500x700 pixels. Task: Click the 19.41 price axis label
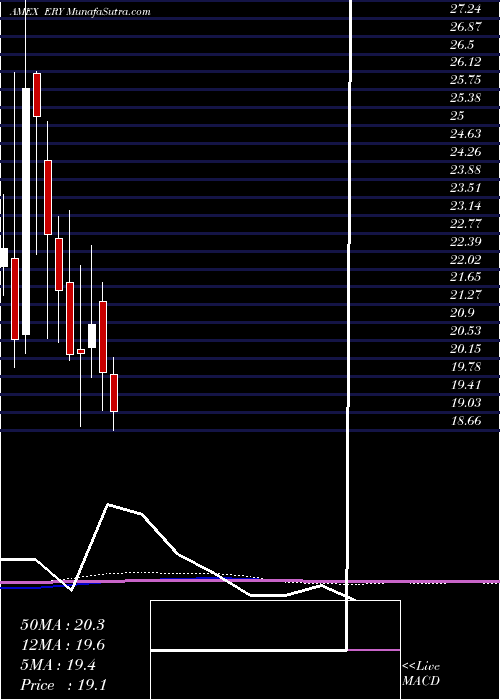click(x=466, y=385)
